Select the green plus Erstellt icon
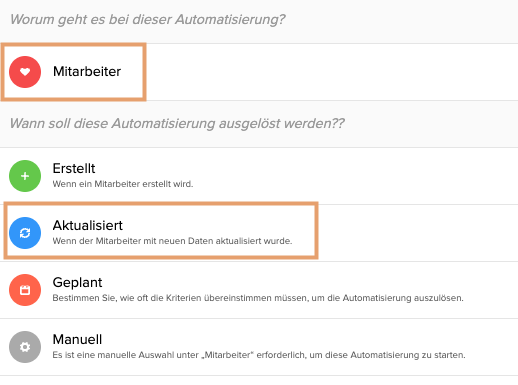This screenshot has width=518, height=385. [25, 176]
